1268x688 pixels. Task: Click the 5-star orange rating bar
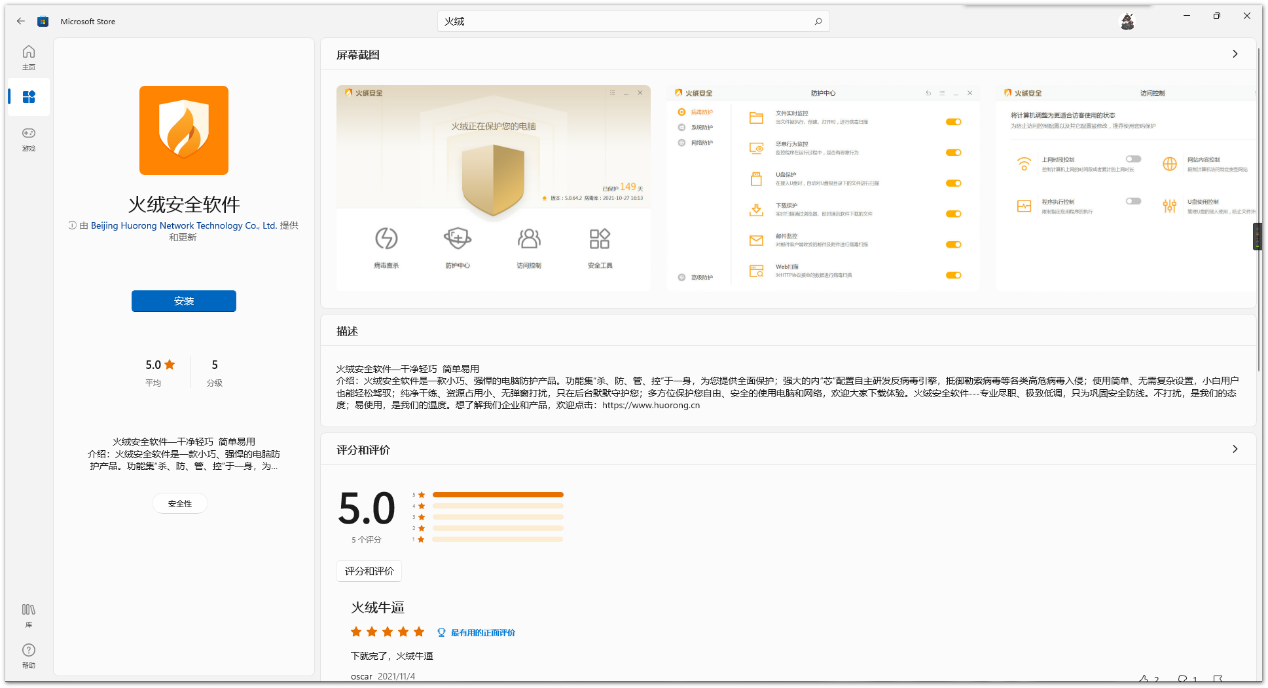click(x=498, y=494)
